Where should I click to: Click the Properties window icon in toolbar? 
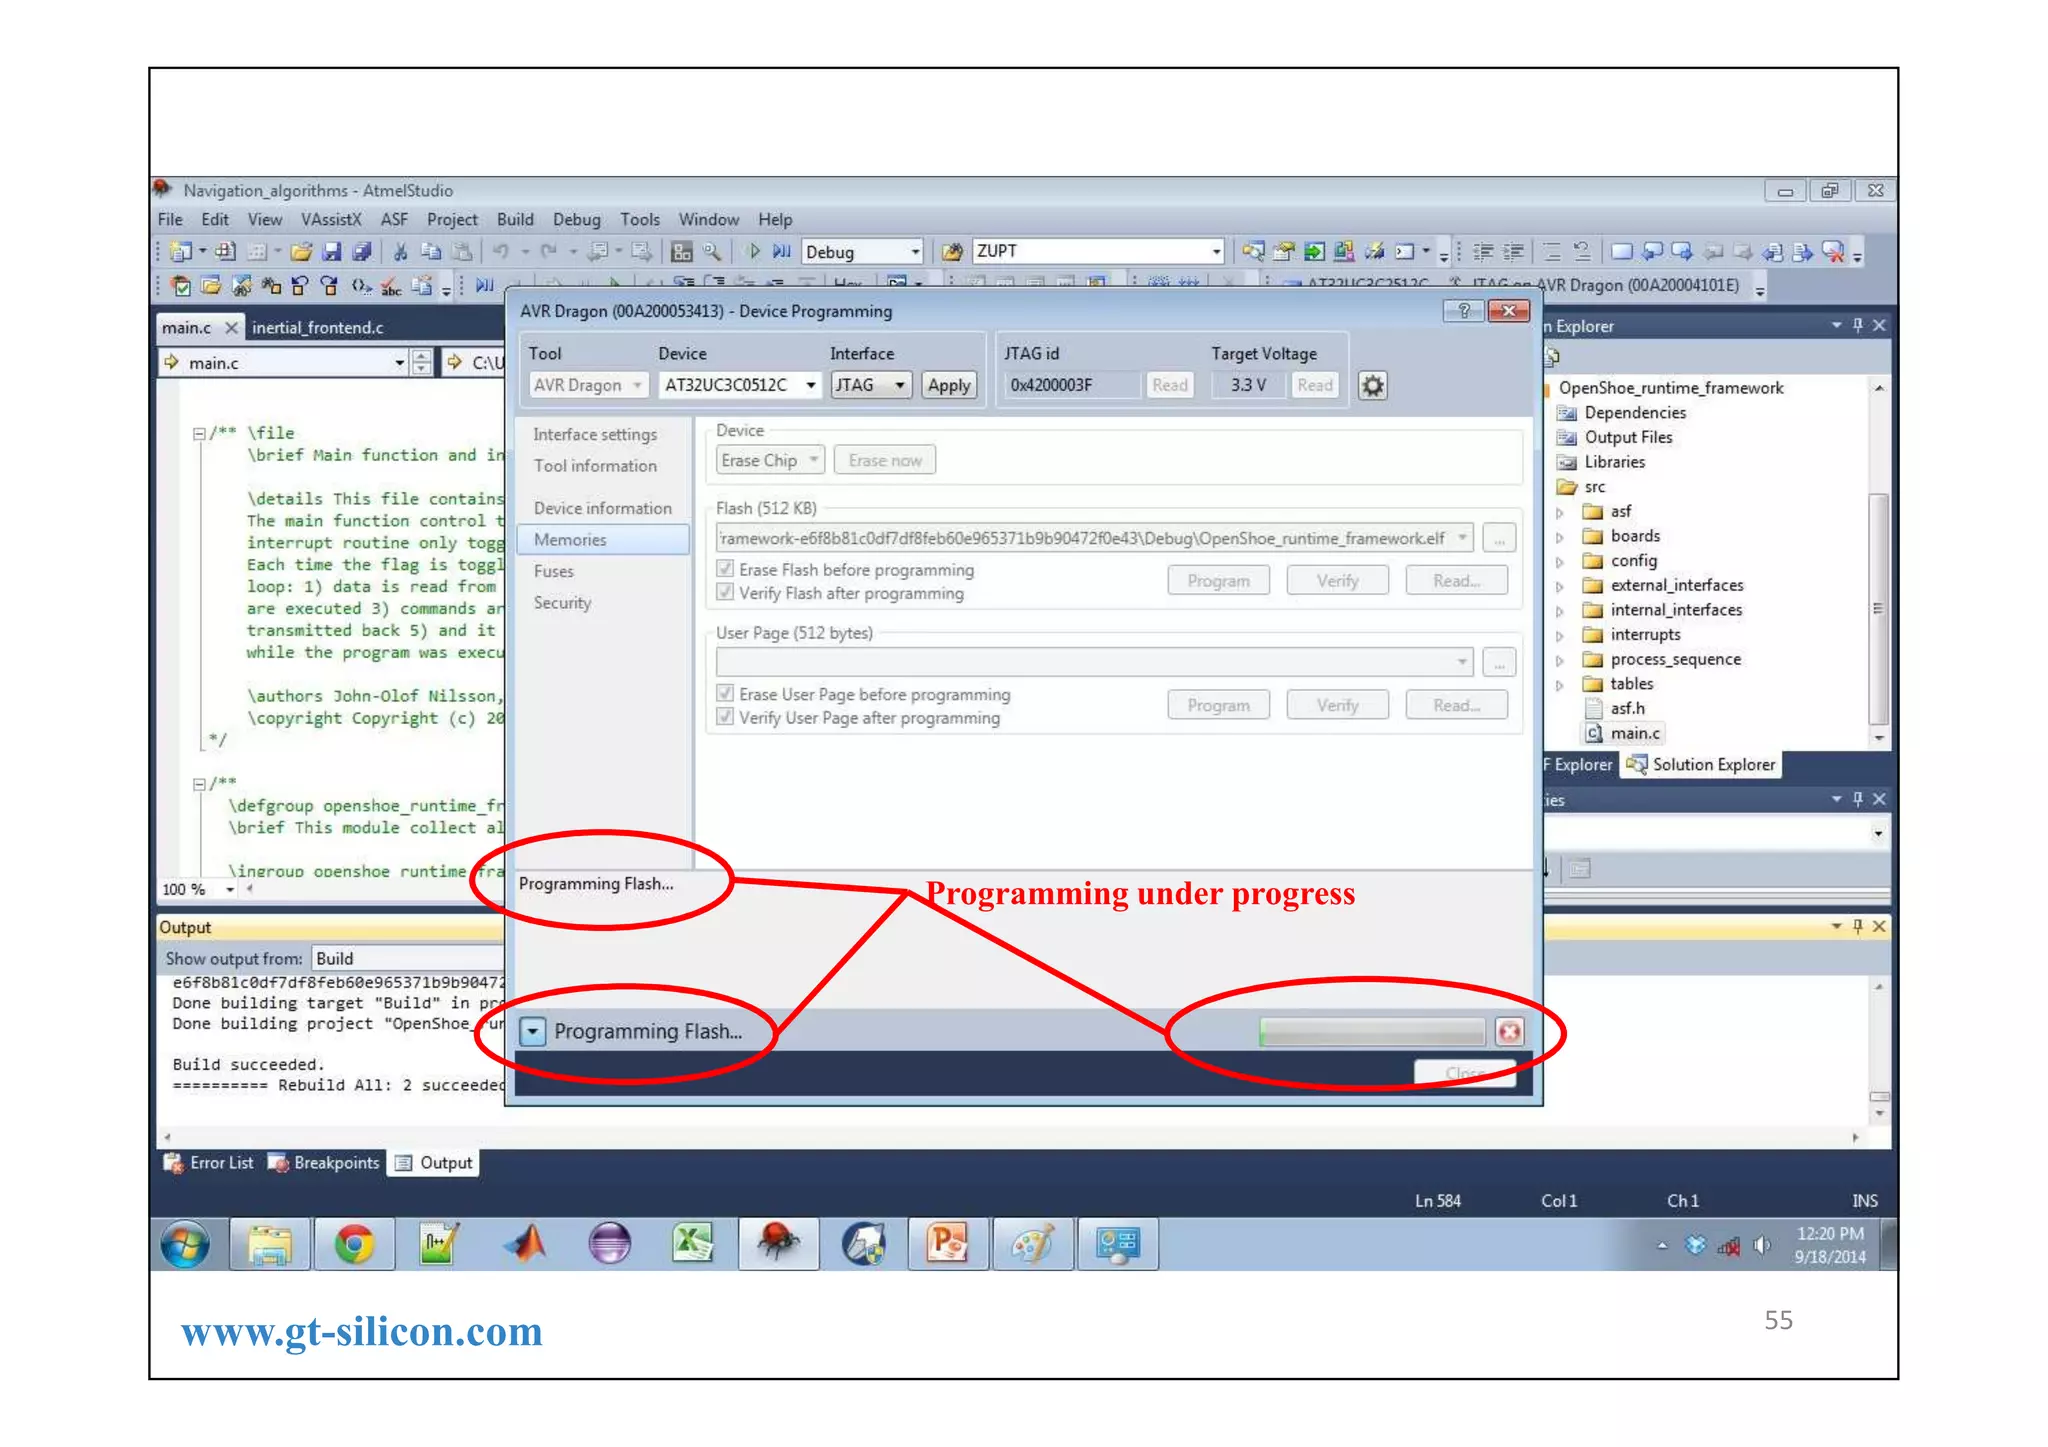tap(1284, 252)
